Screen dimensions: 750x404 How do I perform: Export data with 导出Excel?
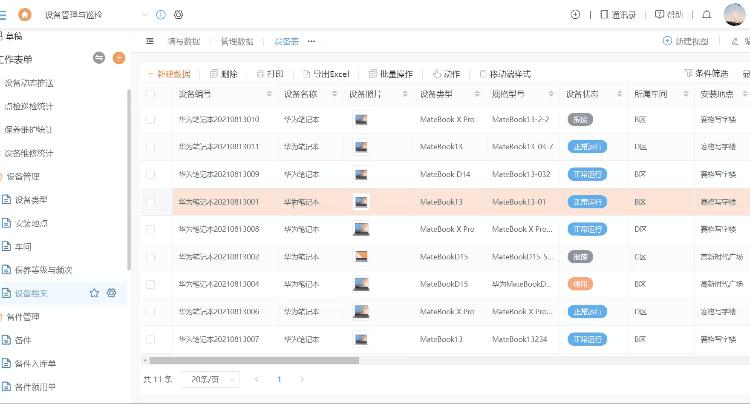click(x=326, y=74)
